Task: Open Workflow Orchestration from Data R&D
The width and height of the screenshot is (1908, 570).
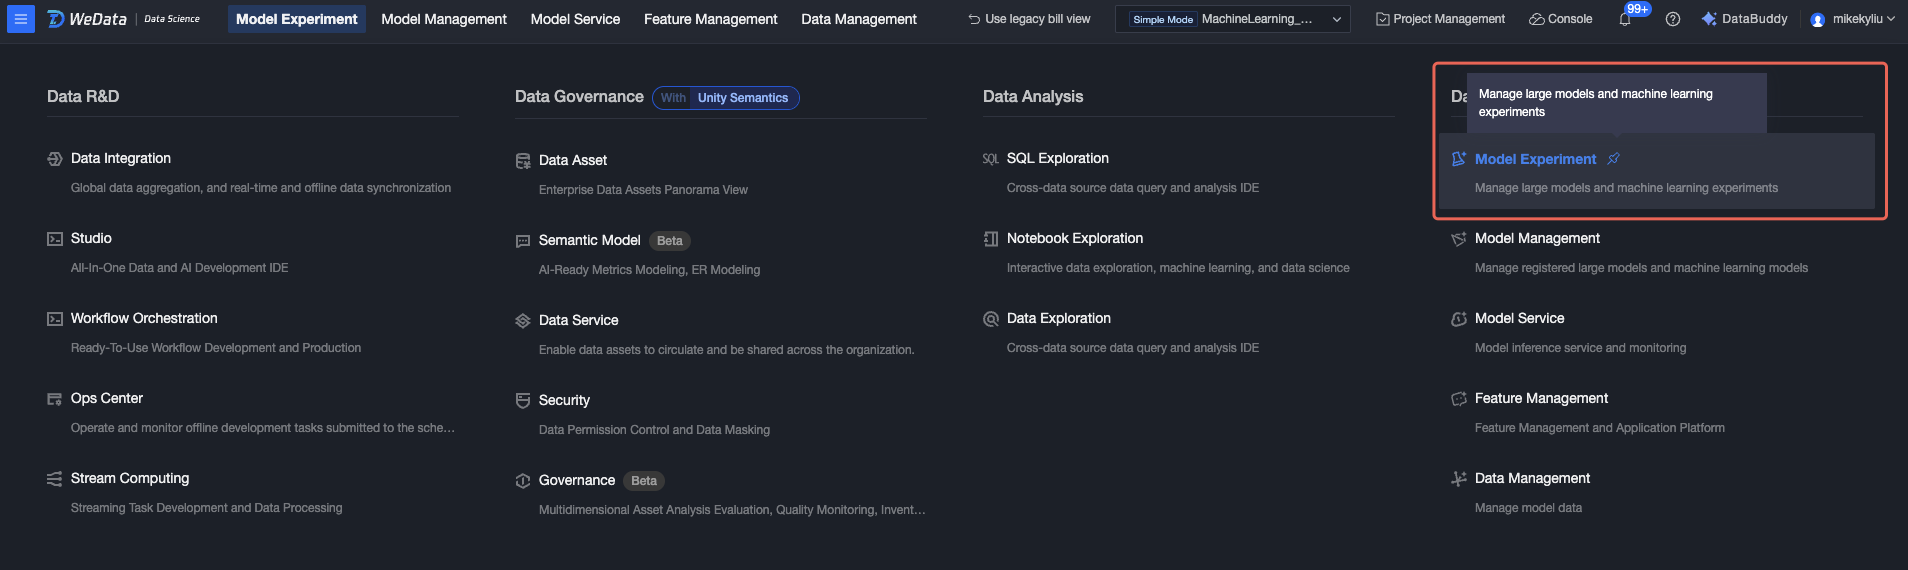Action: click(144, 318)
